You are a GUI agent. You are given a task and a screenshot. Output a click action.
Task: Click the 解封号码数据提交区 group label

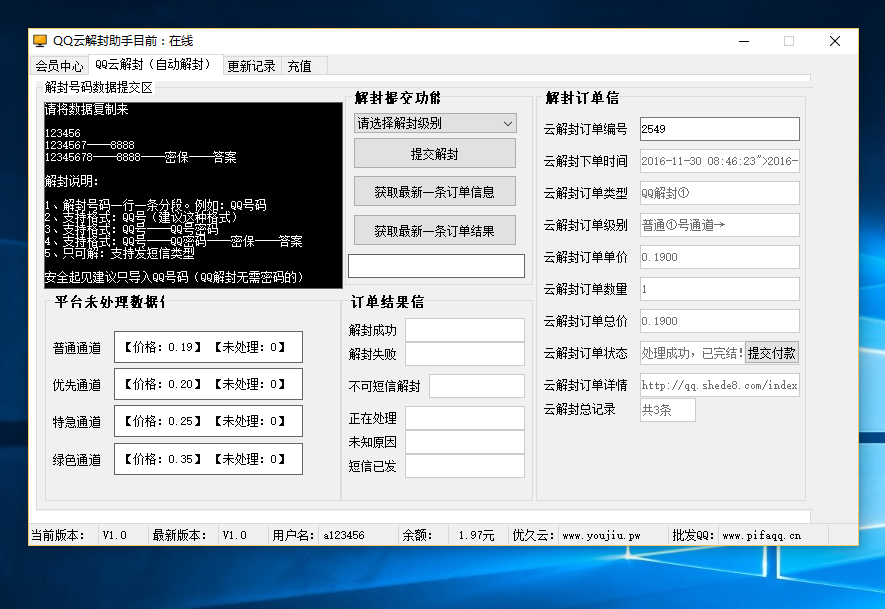pos(99,87)
